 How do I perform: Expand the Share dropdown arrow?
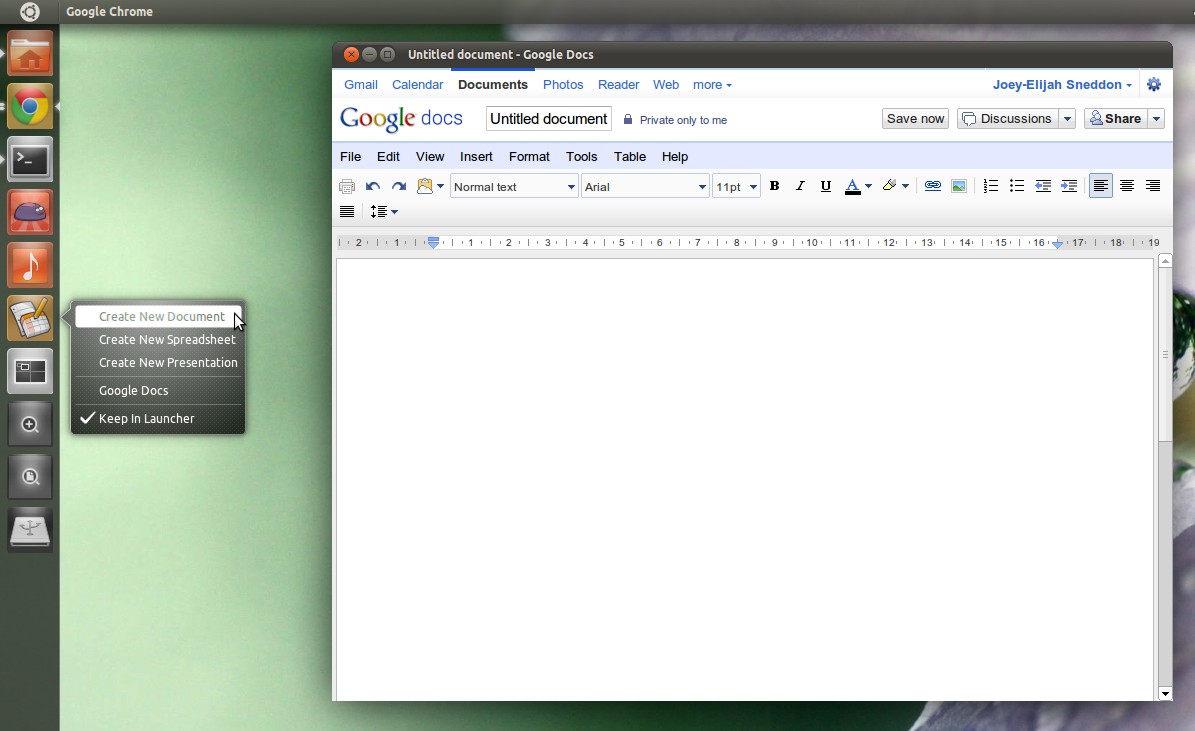1156,119
